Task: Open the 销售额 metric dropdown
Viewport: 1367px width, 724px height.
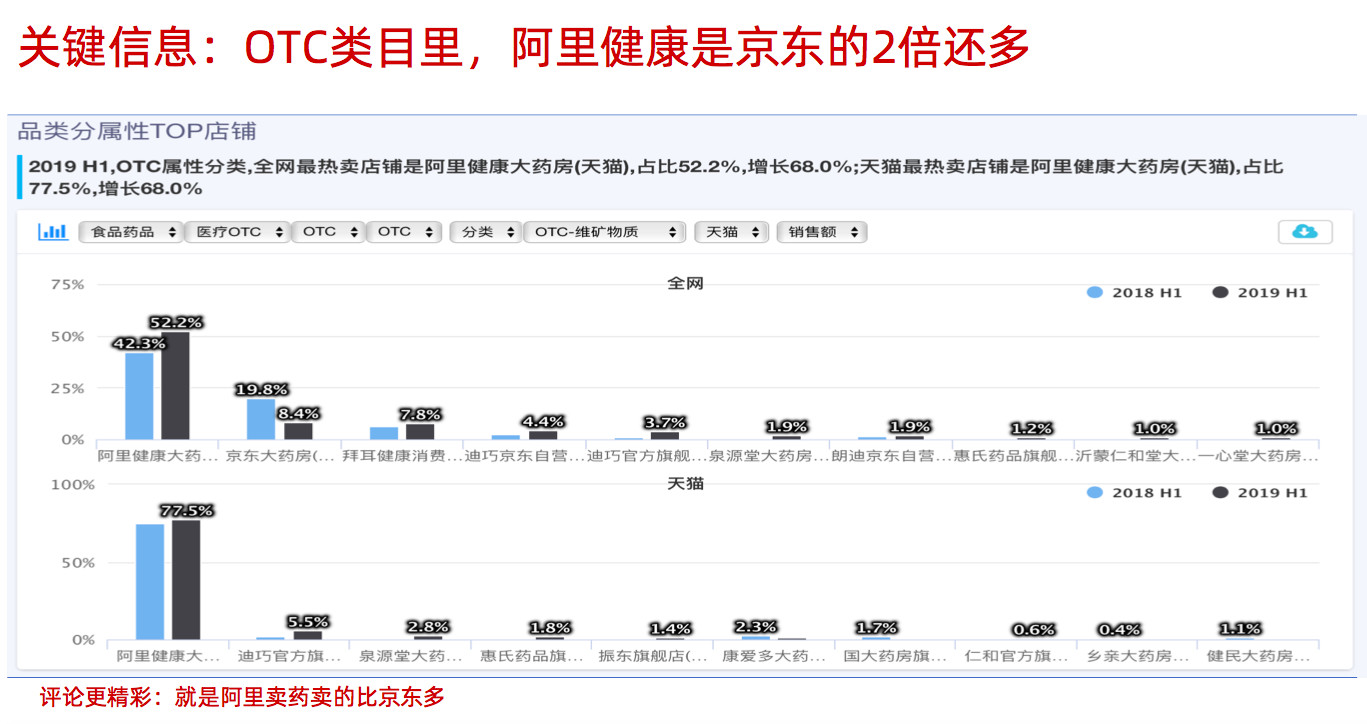Action: pyautogui.click(x=821, y=232)
